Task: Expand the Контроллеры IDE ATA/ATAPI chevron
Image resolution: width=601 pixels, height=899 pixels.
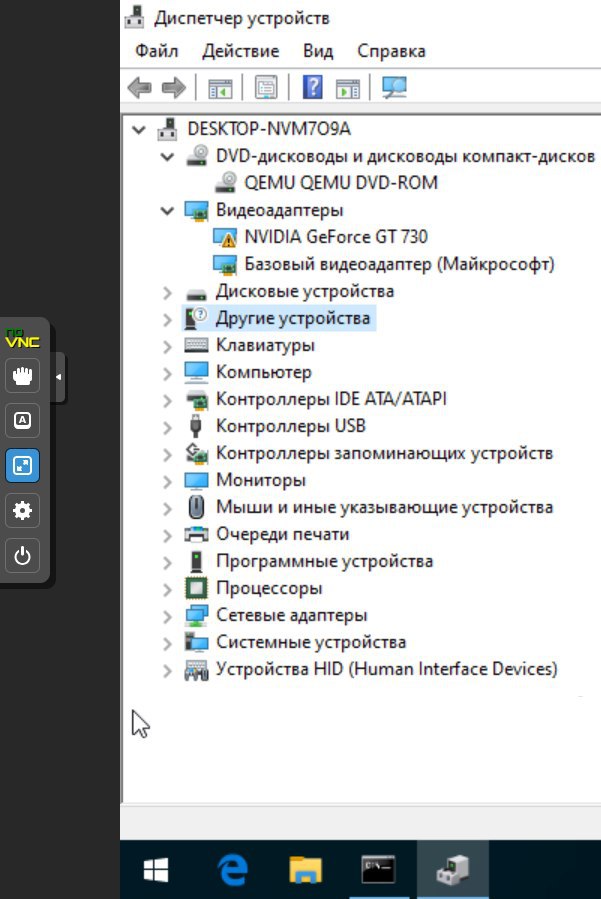Action: (167, 401)
